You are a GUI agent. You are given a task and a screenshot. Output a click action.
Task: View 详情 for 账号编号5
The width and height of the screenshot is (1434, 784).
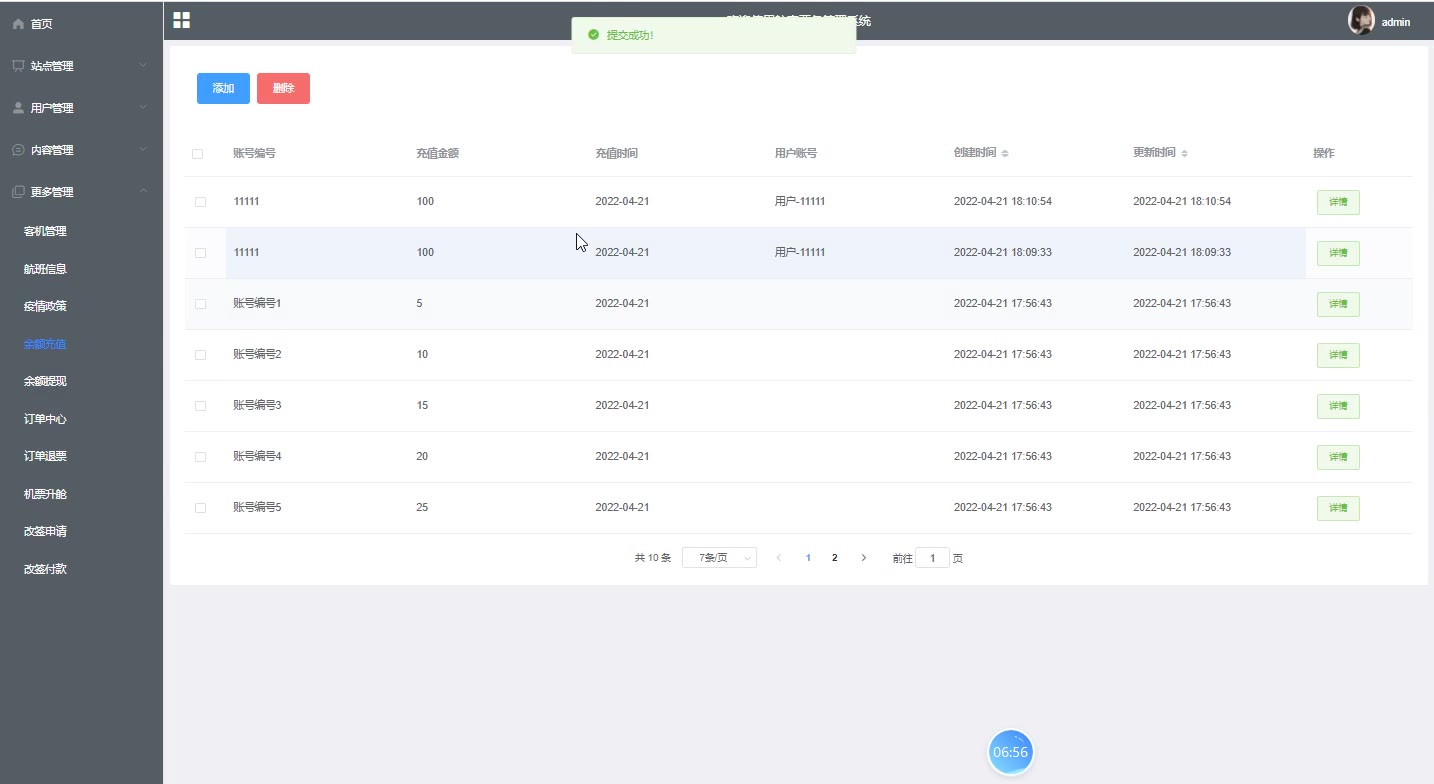[1338, 508]
